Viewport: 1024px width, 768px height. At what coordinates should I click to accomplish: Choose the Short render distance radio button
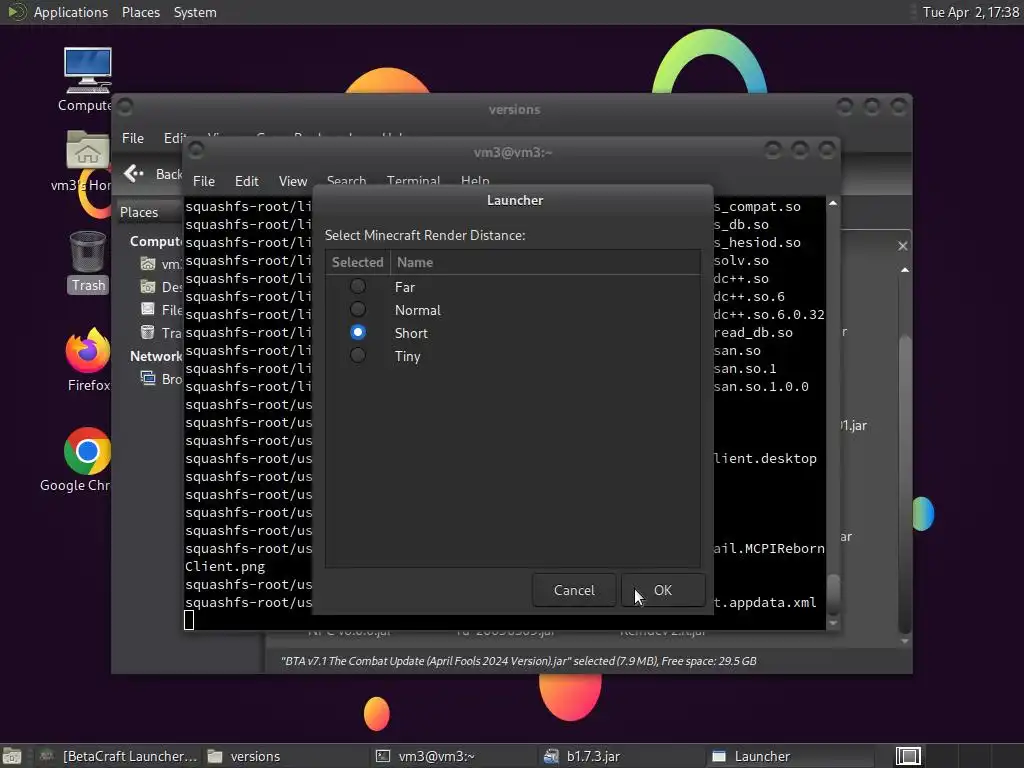click(x=358, y=332)
